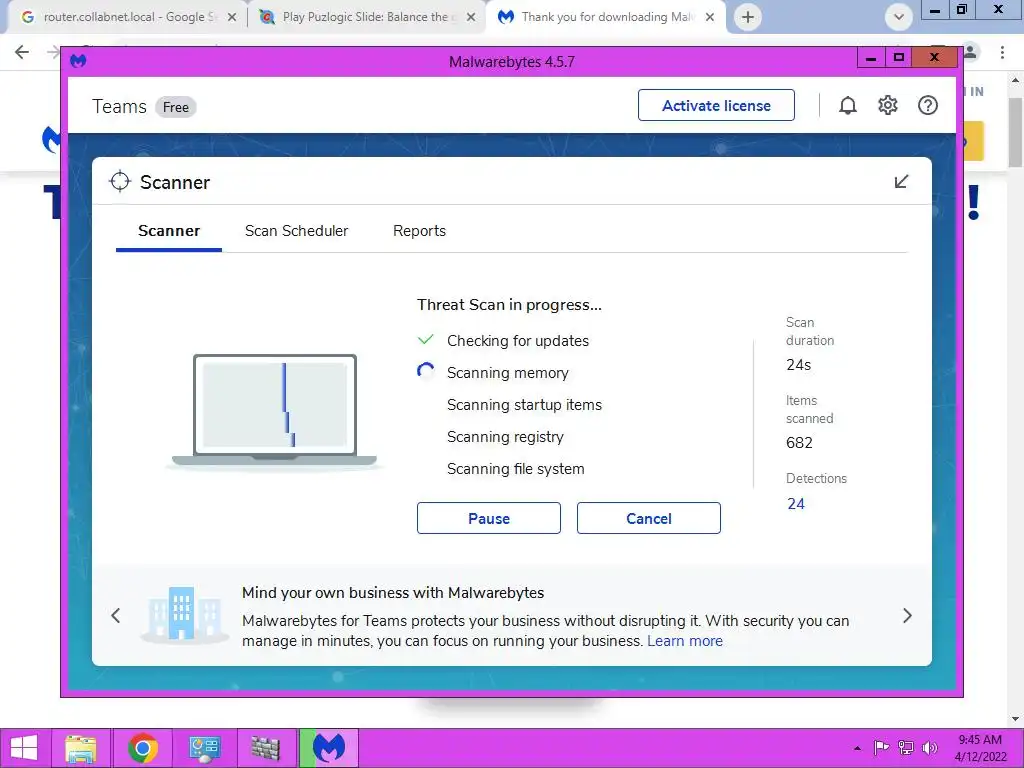Click the network tray icon
The width and height of the screenshot is (1024, 768).
pyautogui.click(x=906, y=748)
